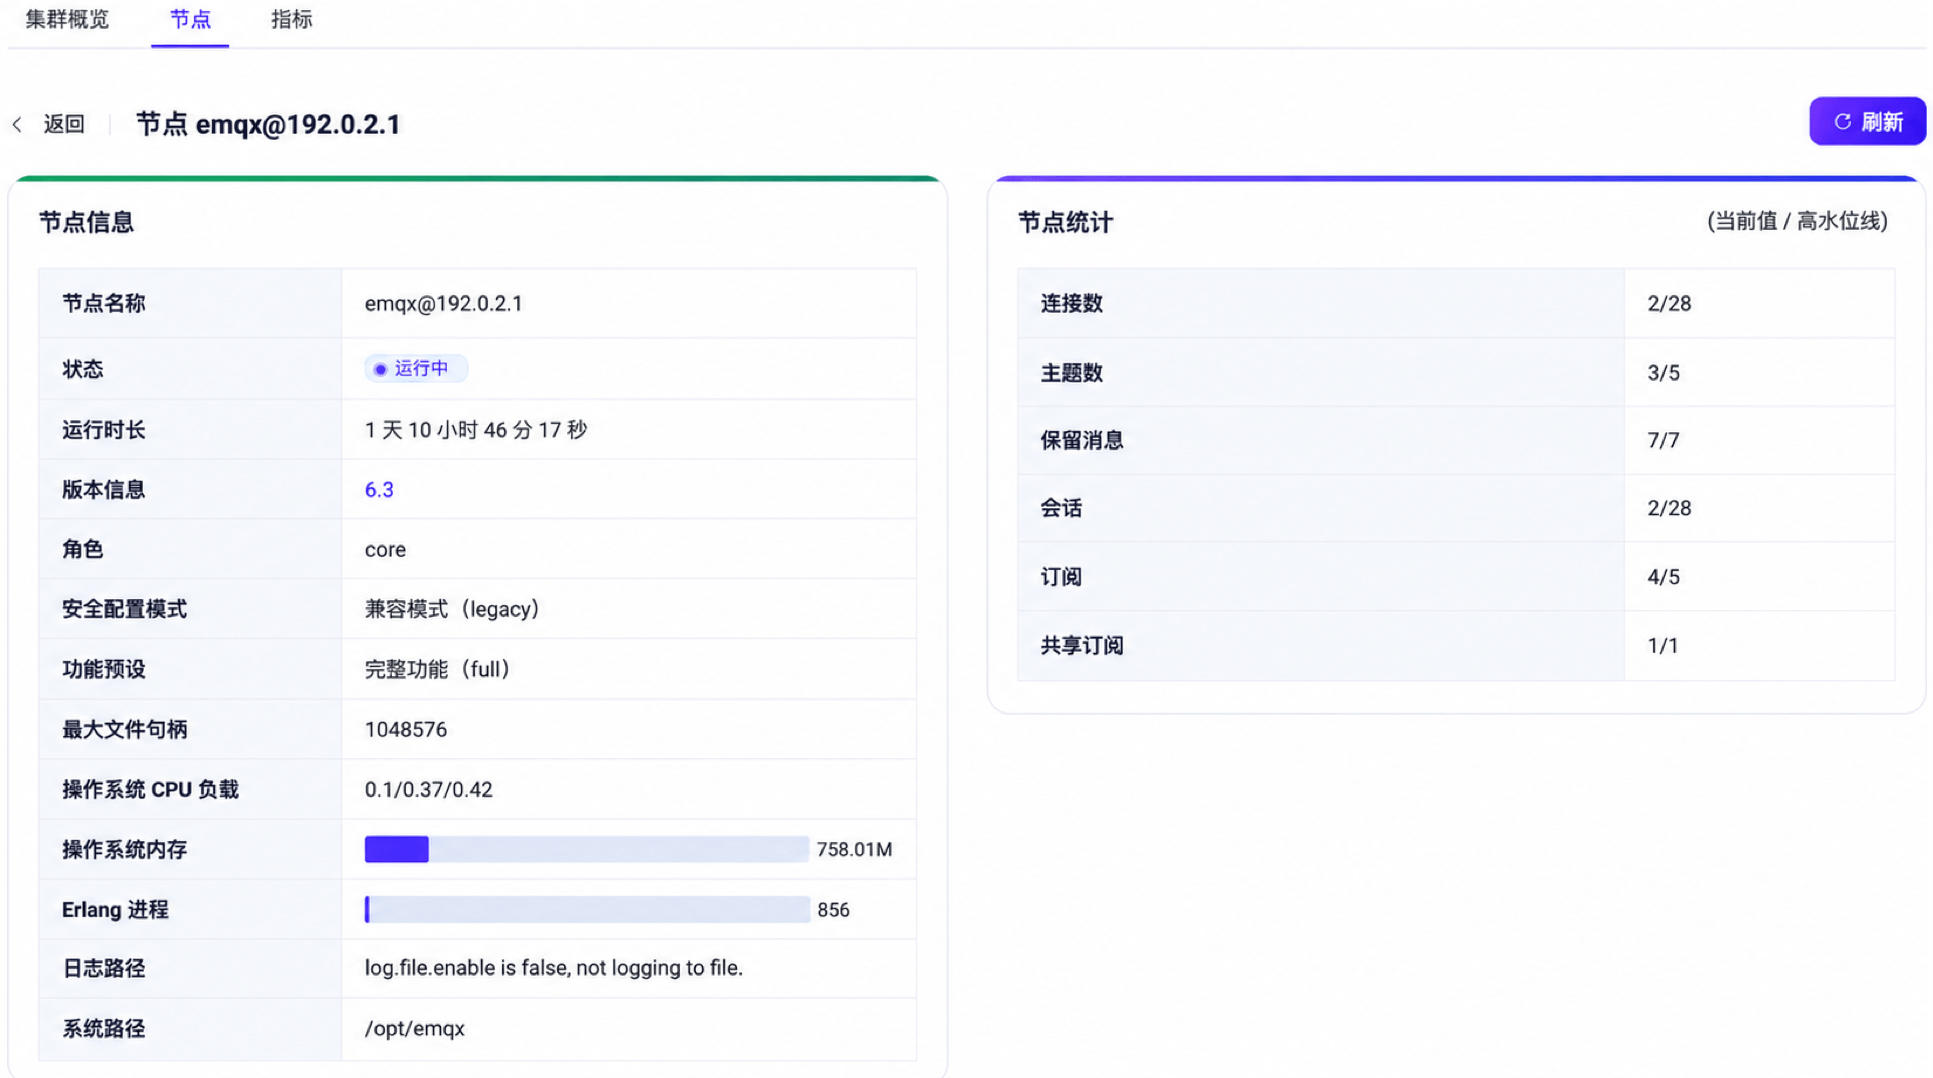1933x1078 pixels.
Task: Click Erlang process count 856
Action: [x=833, y=910]
